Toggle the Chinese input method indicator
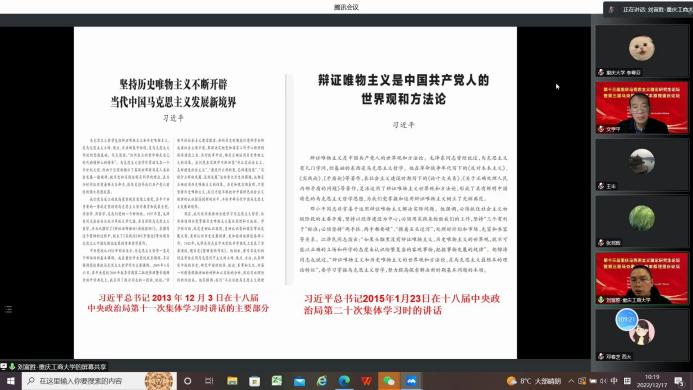 (614, 381)
